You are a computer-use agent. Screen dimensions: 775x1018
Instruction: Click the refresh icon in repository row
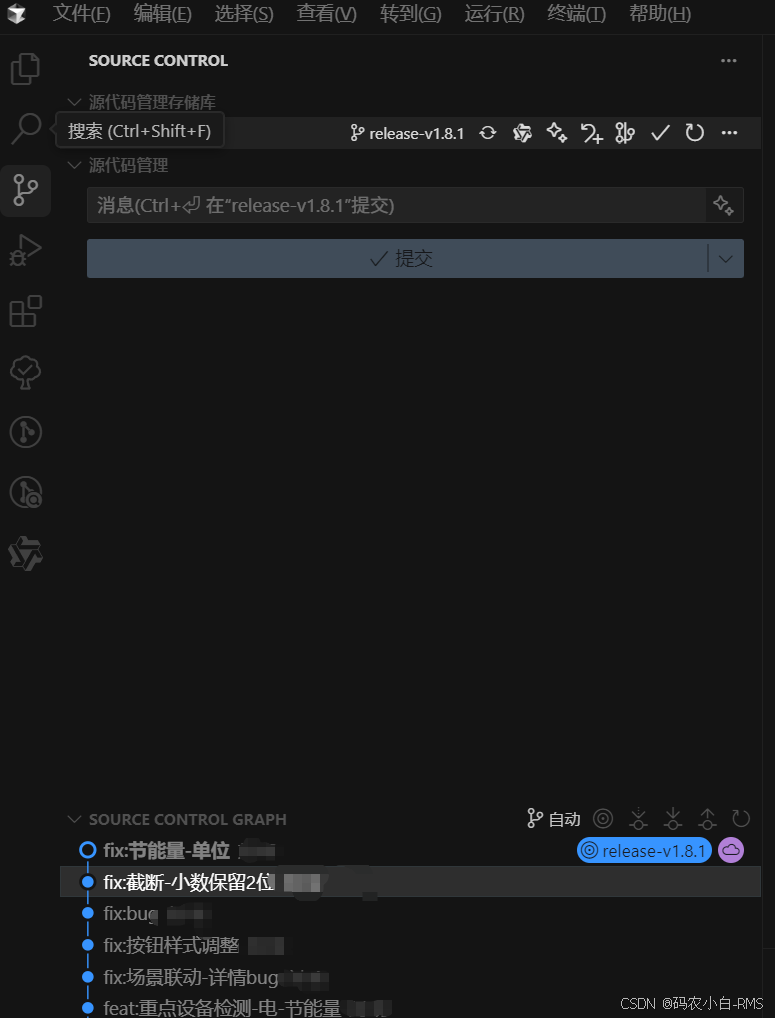[x=695, y=133]
